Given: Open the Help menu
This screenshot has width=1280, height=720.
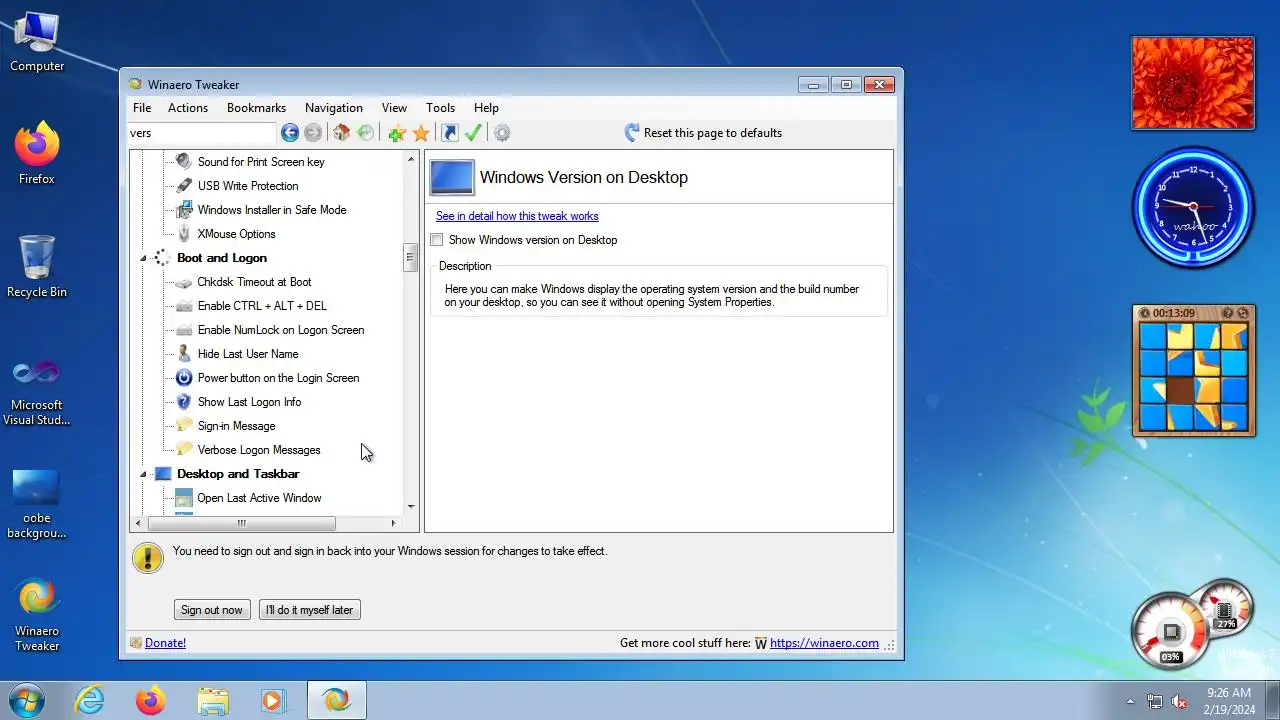Looking at the screenshot, I should [486, 108].
